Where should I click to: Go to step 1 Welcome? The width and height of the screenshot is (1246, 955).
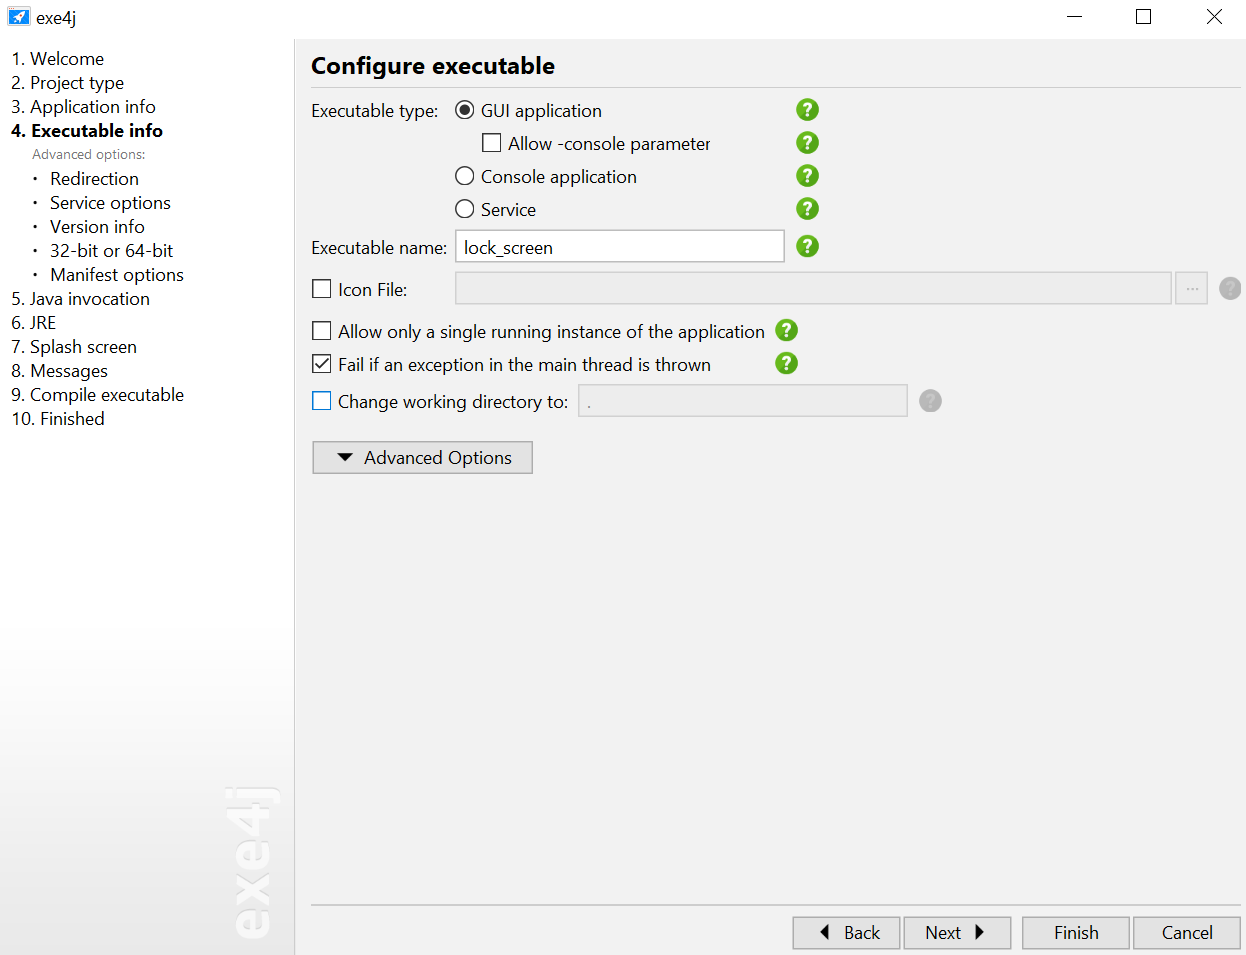pyautogui.click(x=57, y=59)
